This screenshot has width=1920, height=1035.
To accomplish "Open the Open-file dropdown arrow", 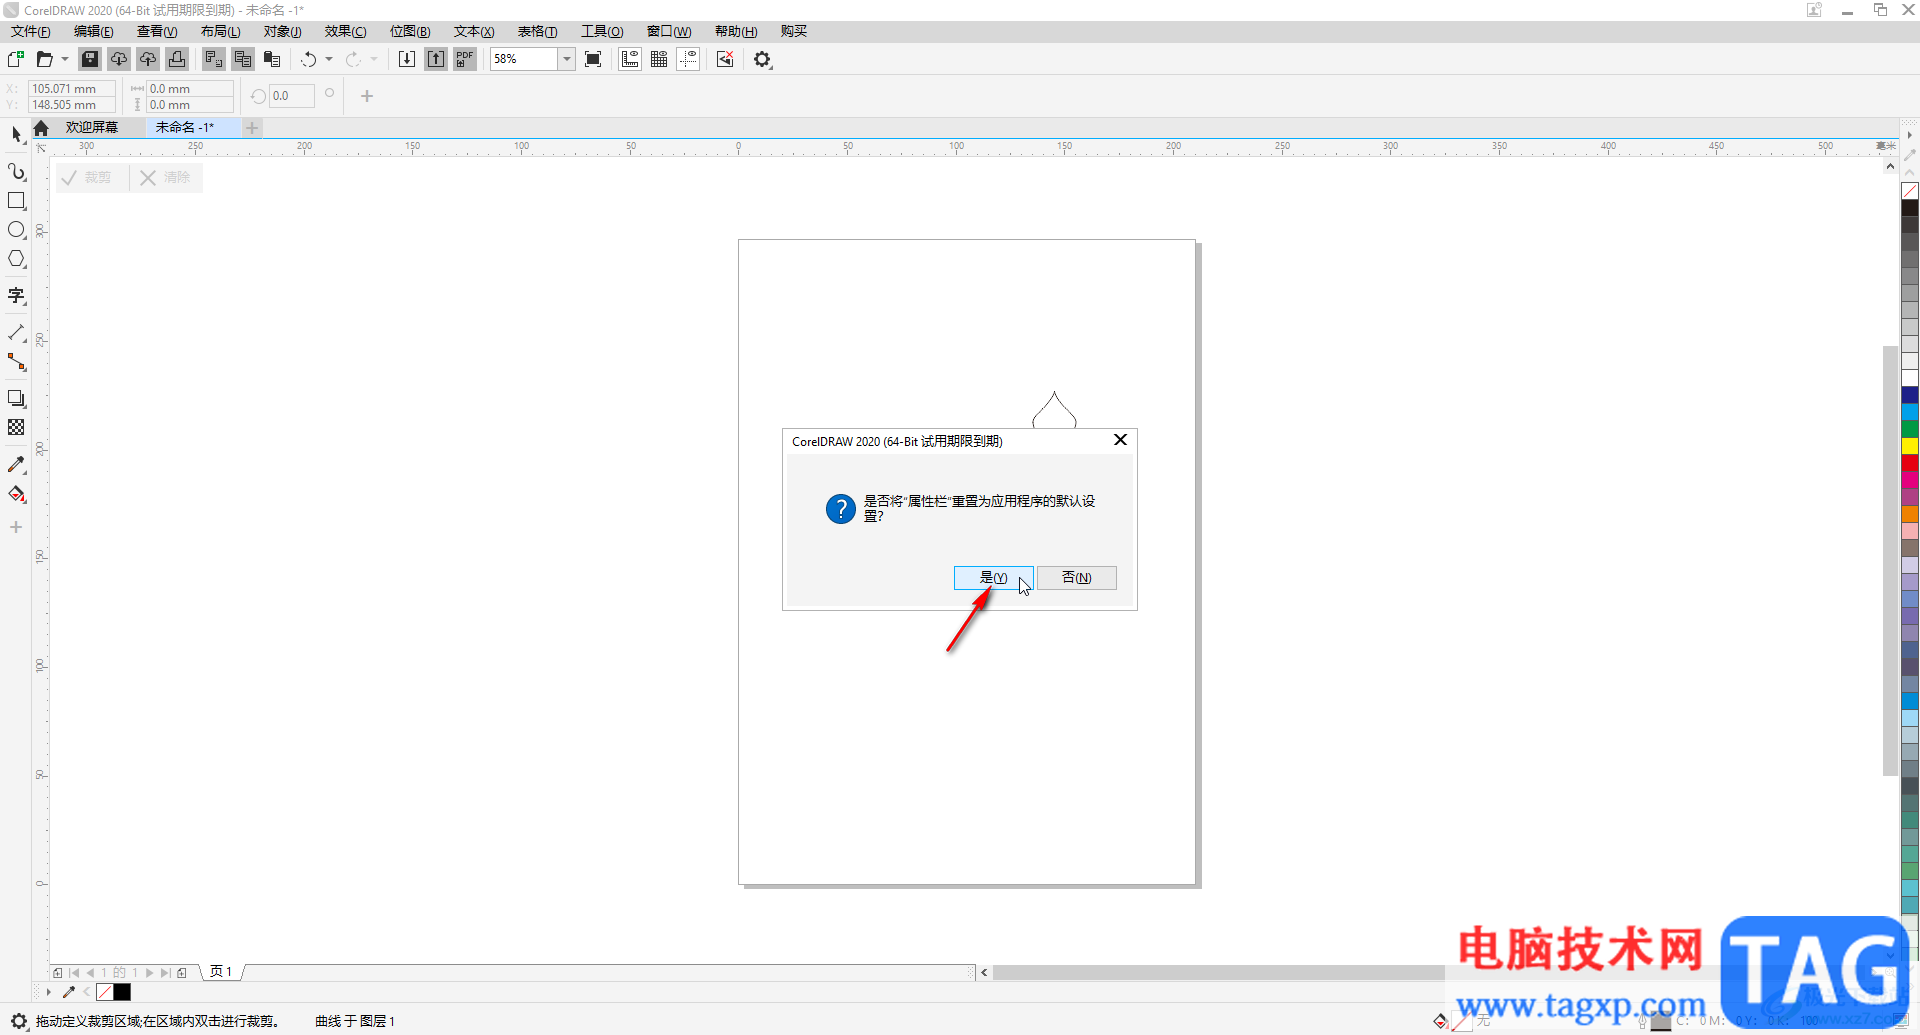I will (65, 59).
